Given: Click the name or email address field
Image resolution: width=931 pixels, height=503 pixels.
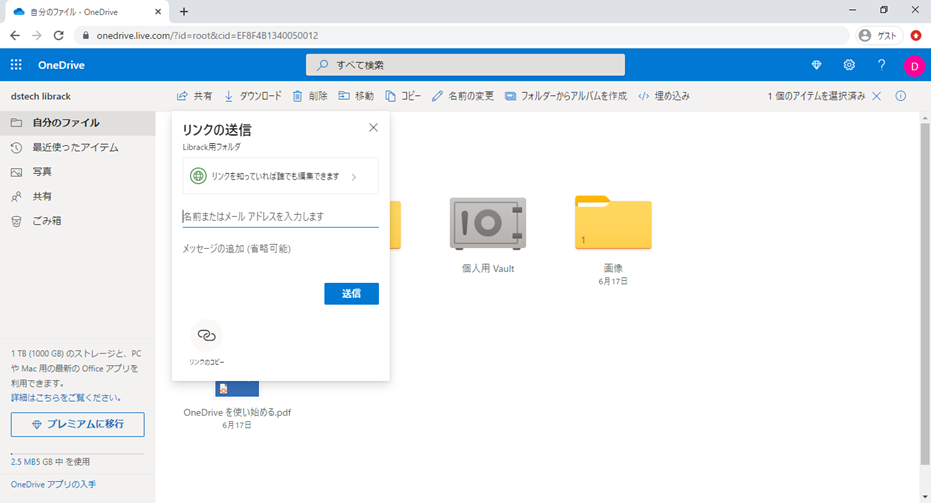Looking at the screenshot, I should pyautogui.click(x=280, y=217).
